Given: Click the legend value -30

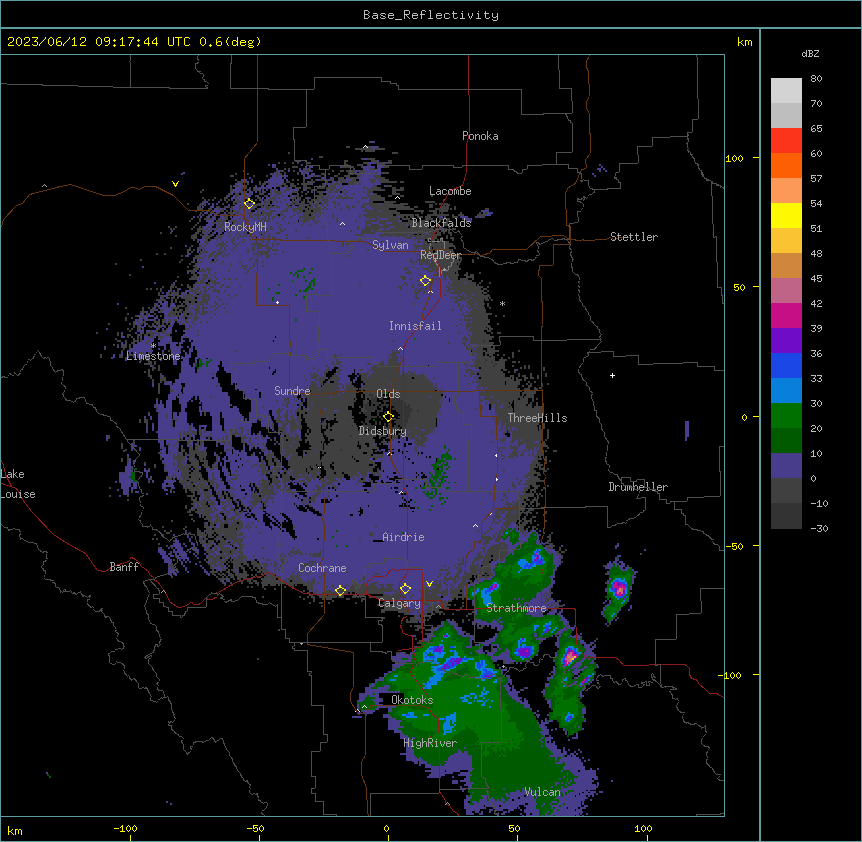Looking at the screenshot, I should click(x=819, y=529).
